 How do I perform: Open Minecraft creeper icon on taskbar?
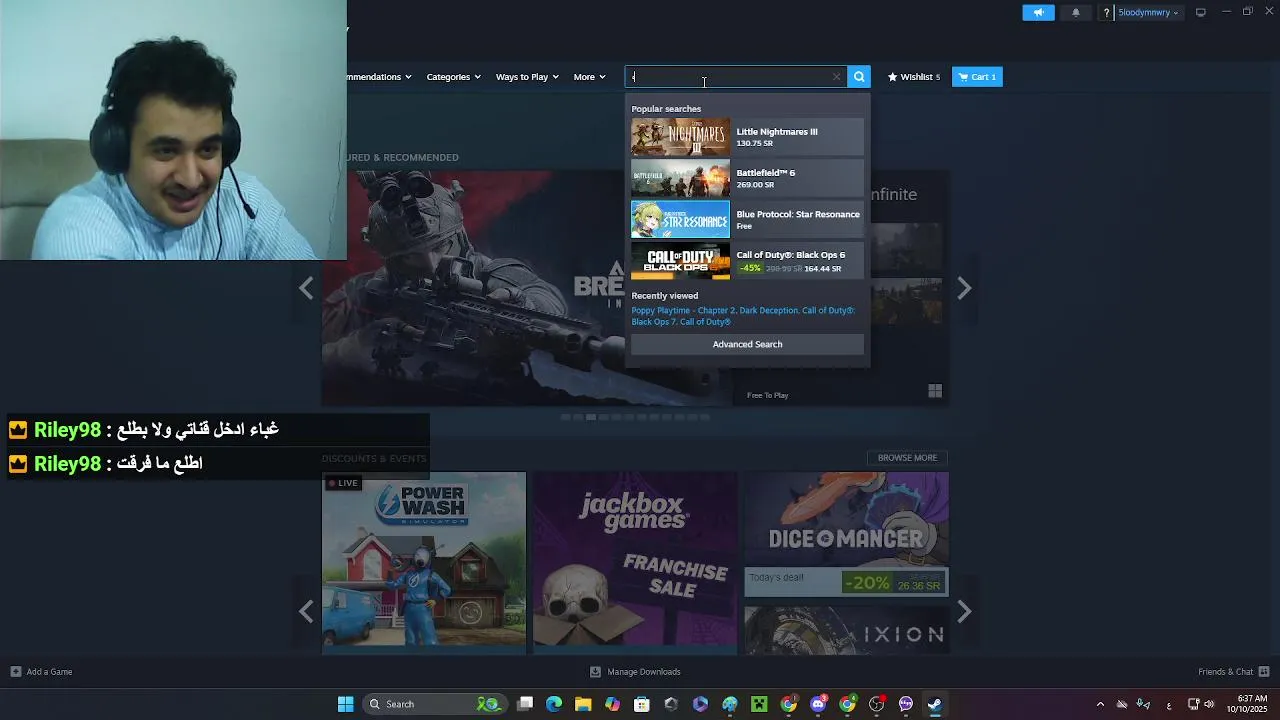point(759,704)
